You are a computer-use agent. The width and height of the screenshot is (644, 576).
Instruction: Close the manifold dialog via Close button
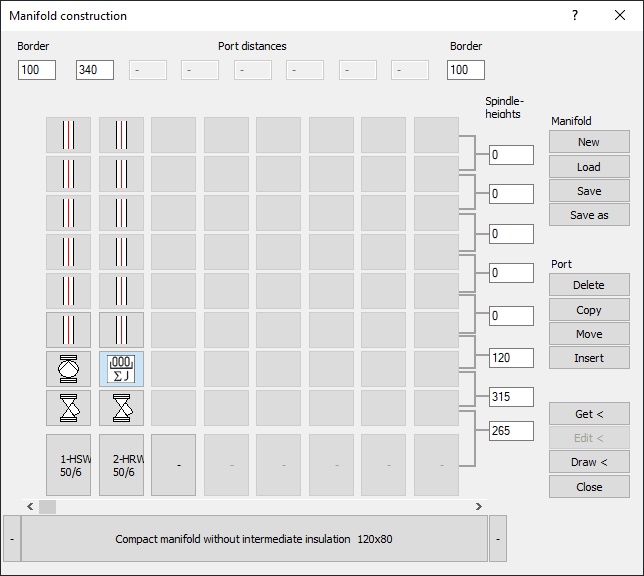589,487
